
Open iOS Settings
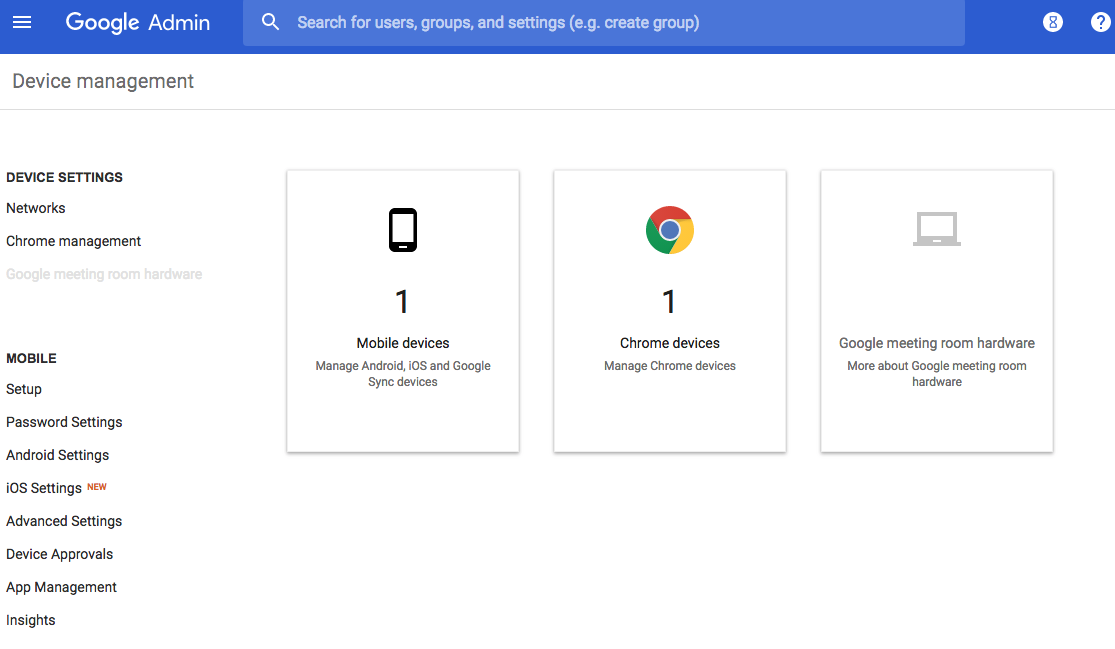coord(44,488)
